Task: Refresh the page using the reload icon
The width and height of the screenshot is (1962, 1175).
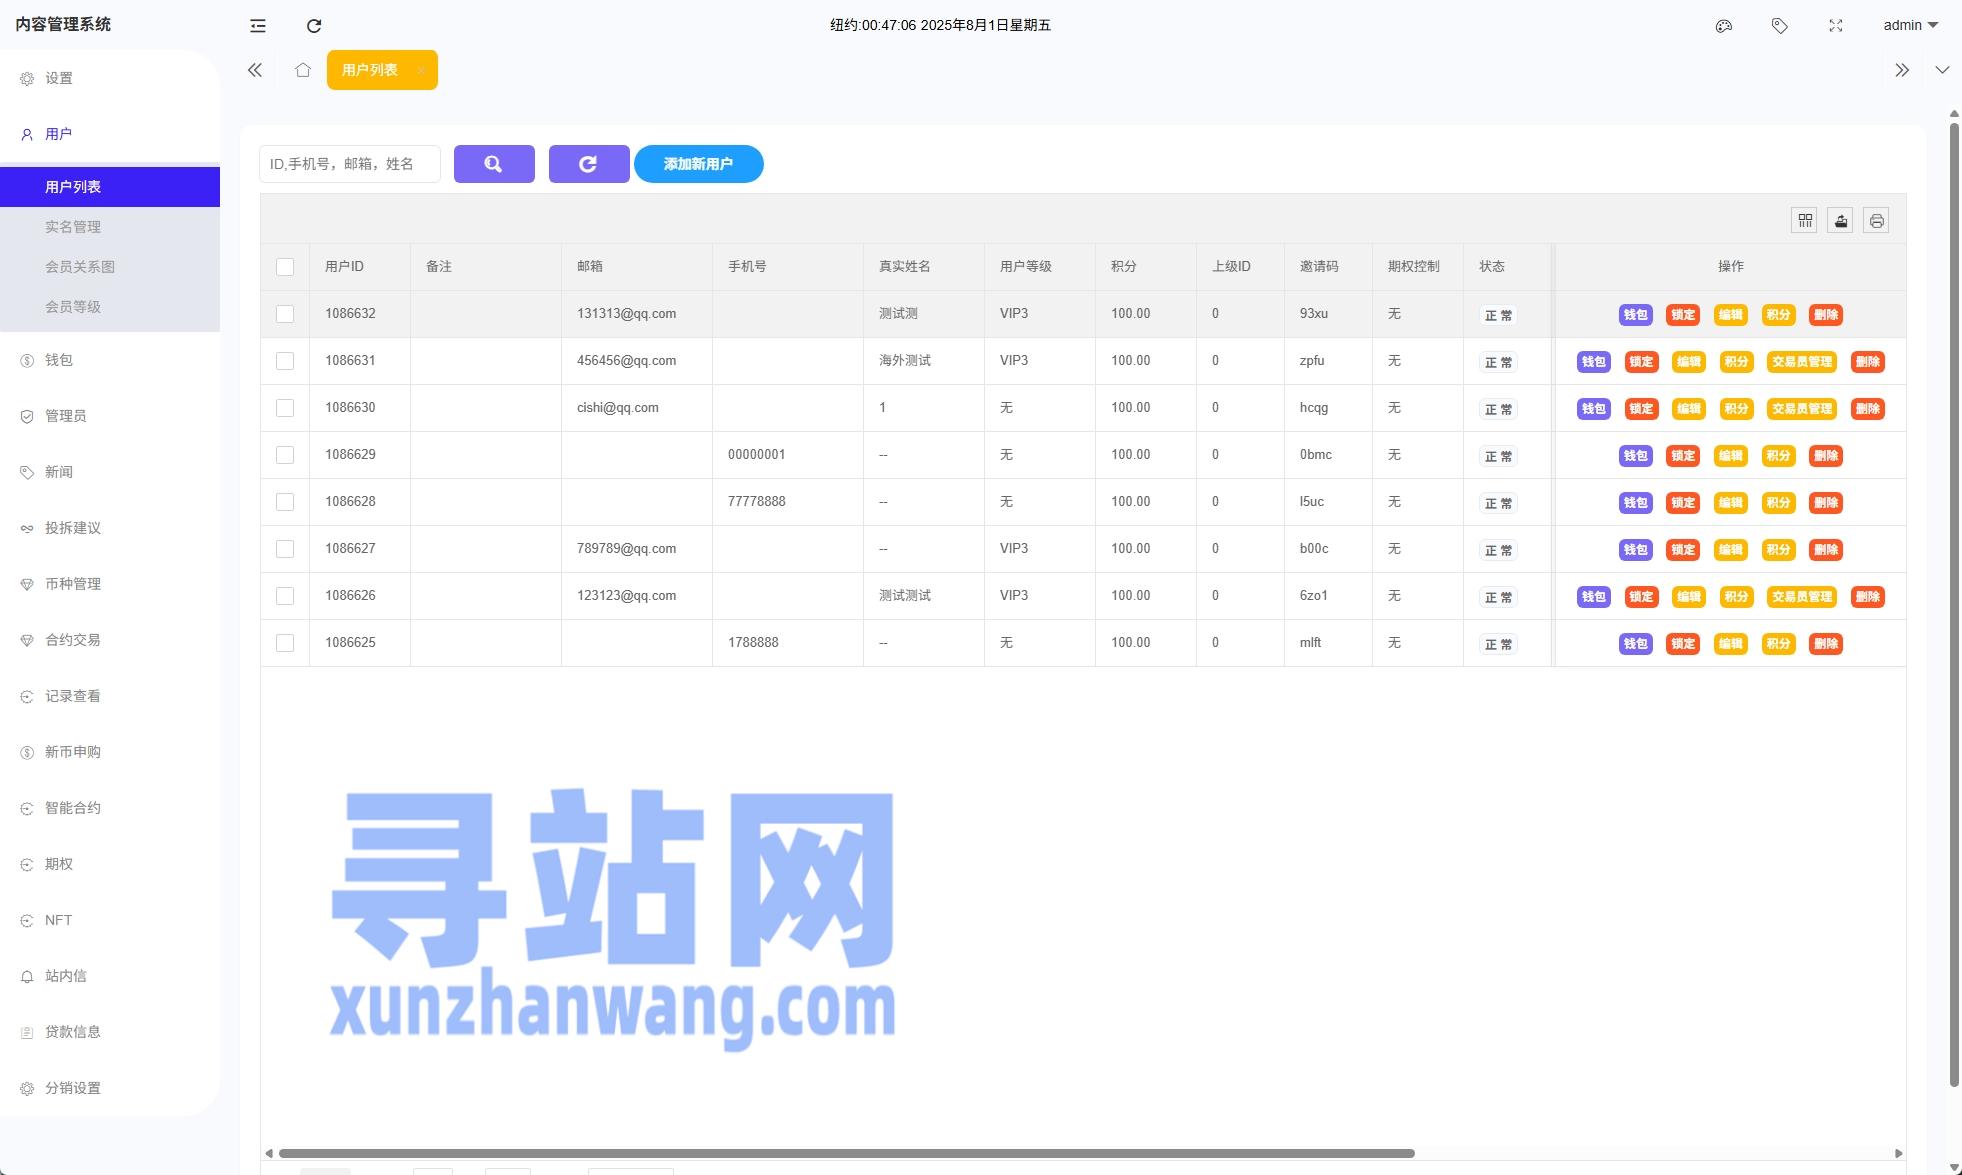Action: click(x=314, y=25)
